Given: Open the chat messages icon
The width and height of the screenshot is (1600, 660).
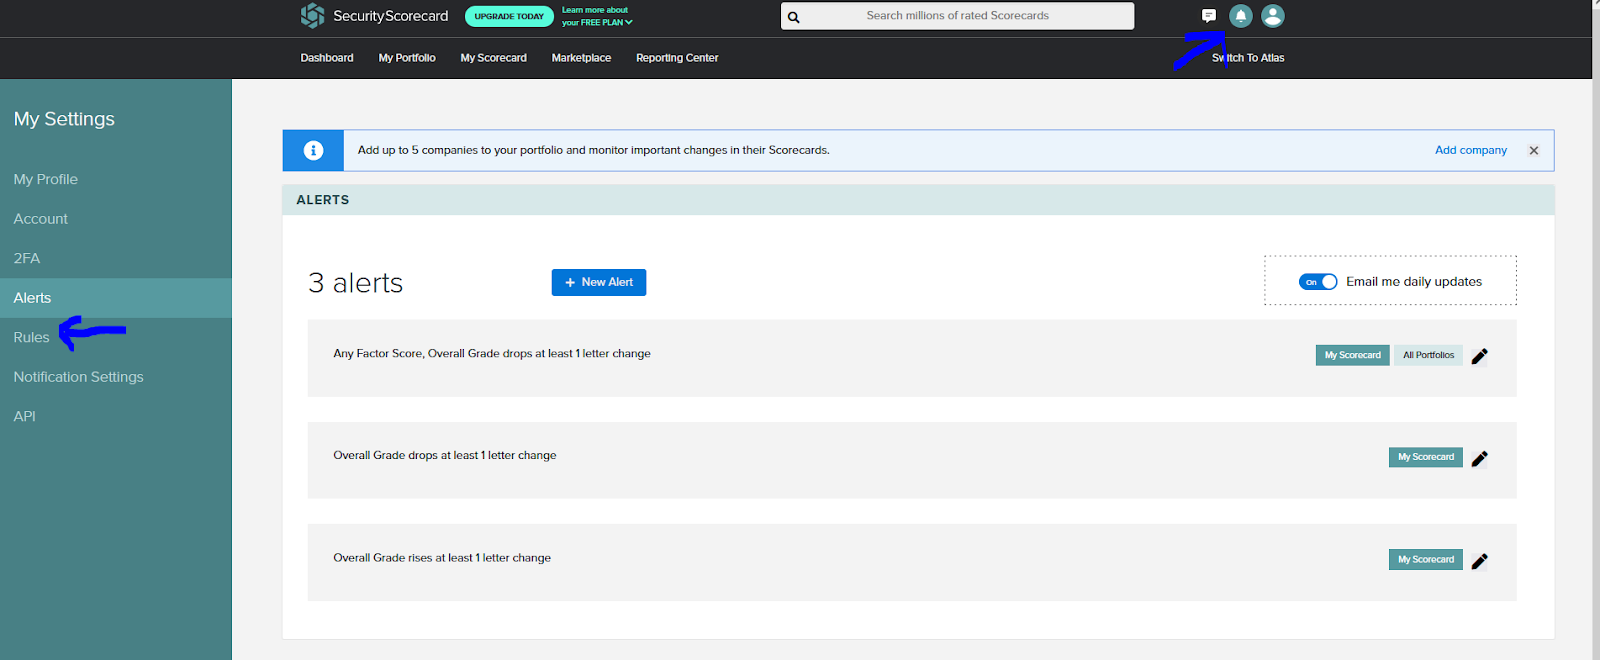Looking at the screenshot, I should pyautogui.click(x=1208, y=16).
